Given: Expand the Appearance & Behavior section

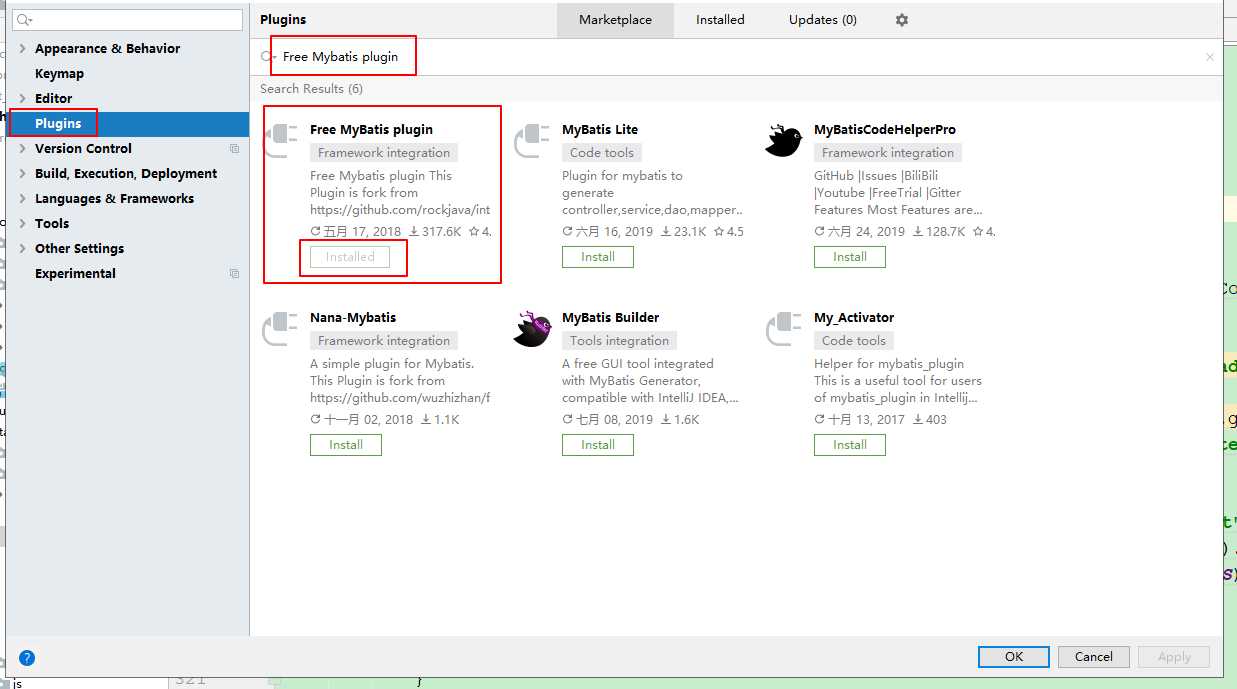Looking at the screenshot, I should coord(23,49).
